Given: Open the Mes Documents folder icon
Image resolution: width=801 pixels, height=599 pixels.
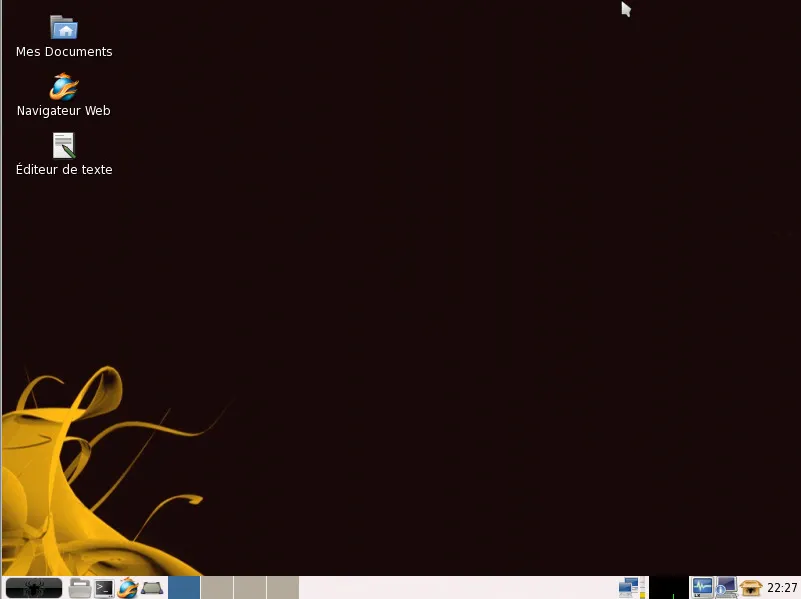Looking at the screenshot, I should point(64,27).
